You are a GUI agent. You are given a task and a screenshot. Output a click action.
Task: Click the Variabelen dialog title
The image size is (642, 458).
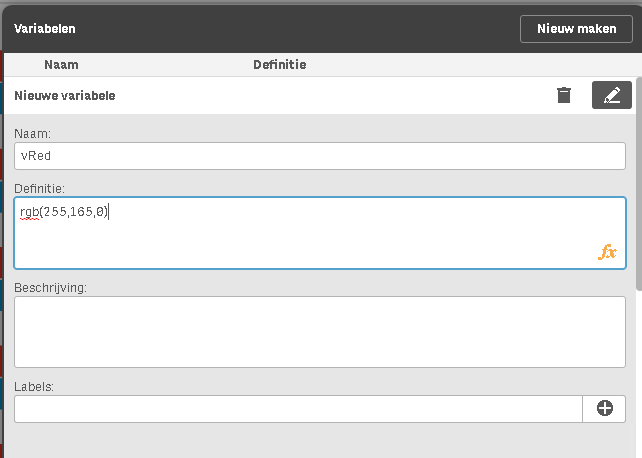[45, 29]
